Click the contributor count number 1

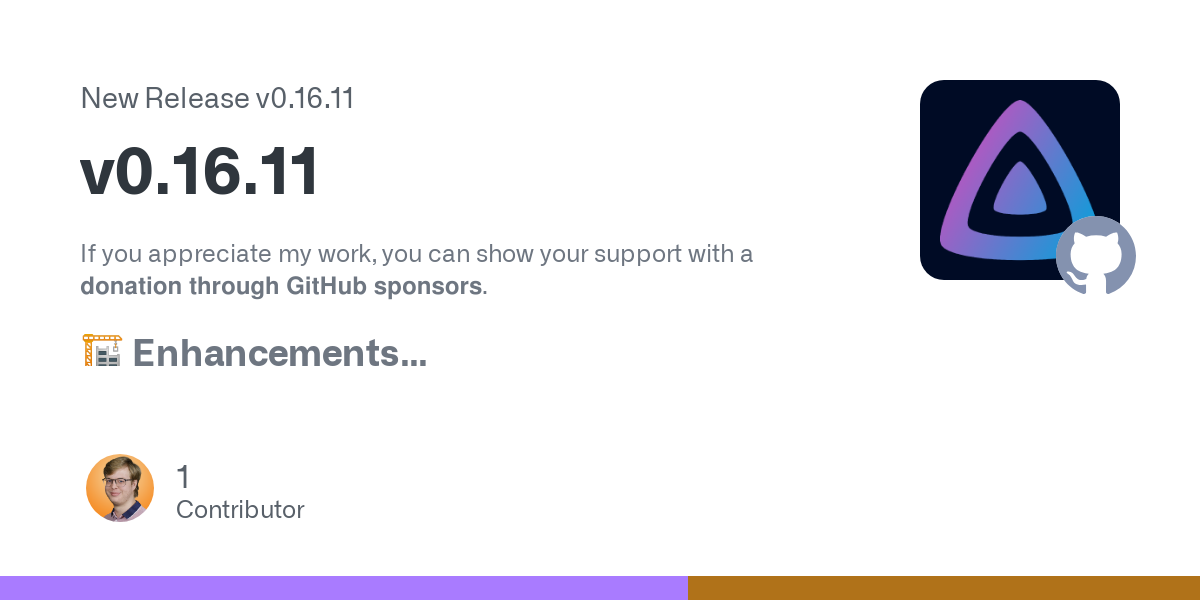tap(183, 477)
